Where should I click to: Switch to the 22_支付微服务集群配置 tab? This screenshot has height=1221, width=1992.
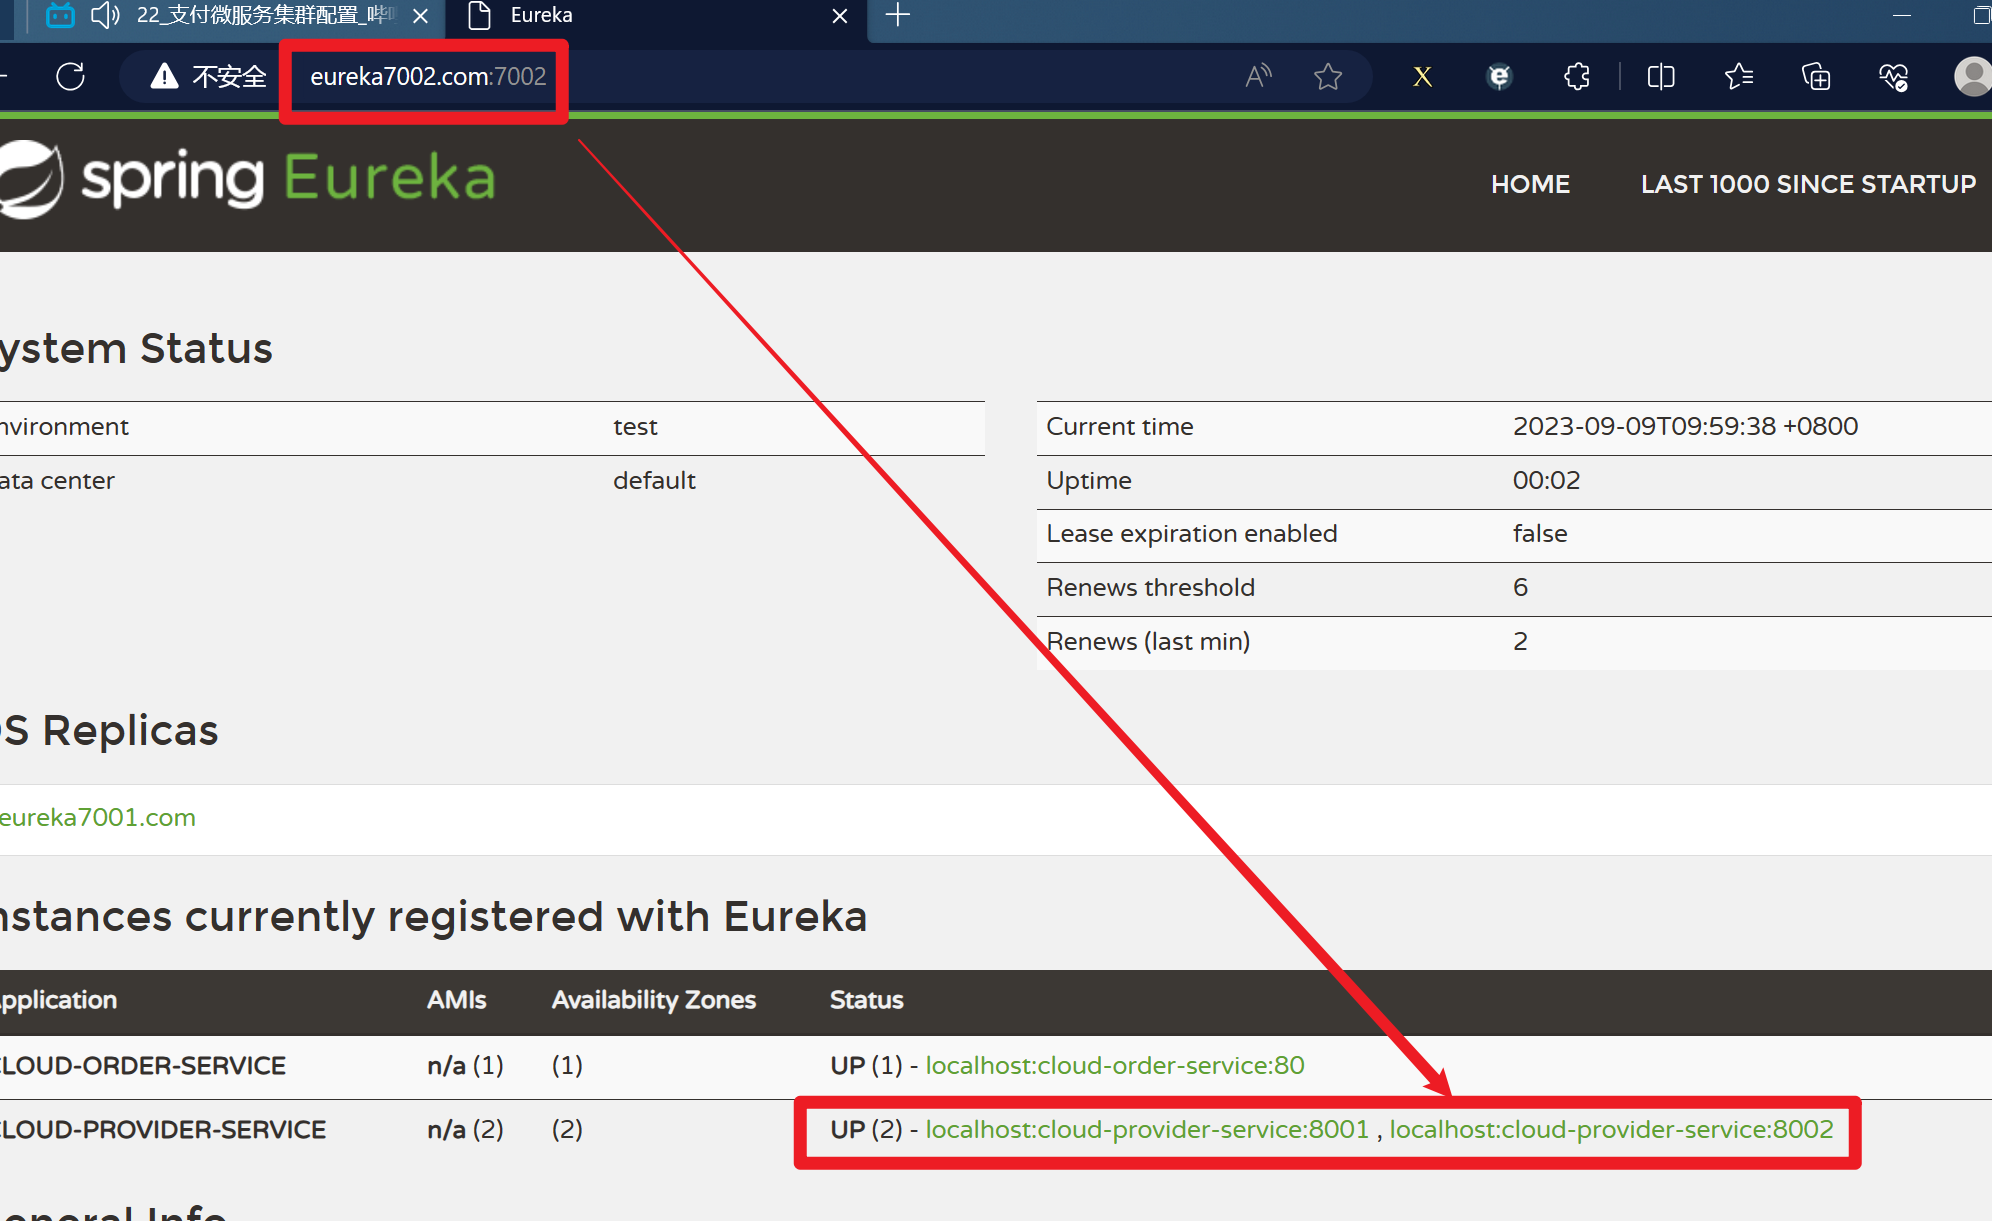236,15
